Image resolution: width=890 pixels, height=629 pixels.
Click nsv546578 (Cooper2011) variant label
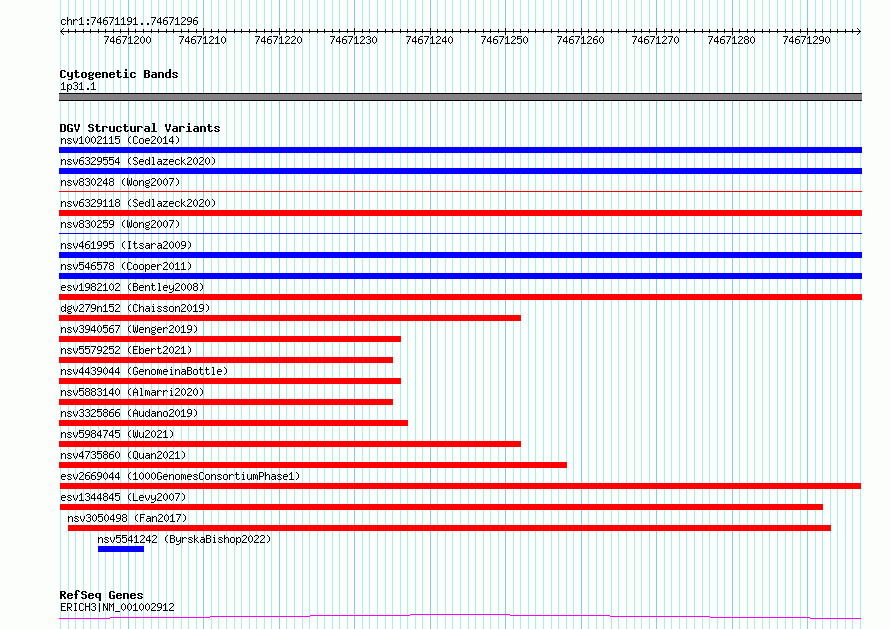(126, 266)
